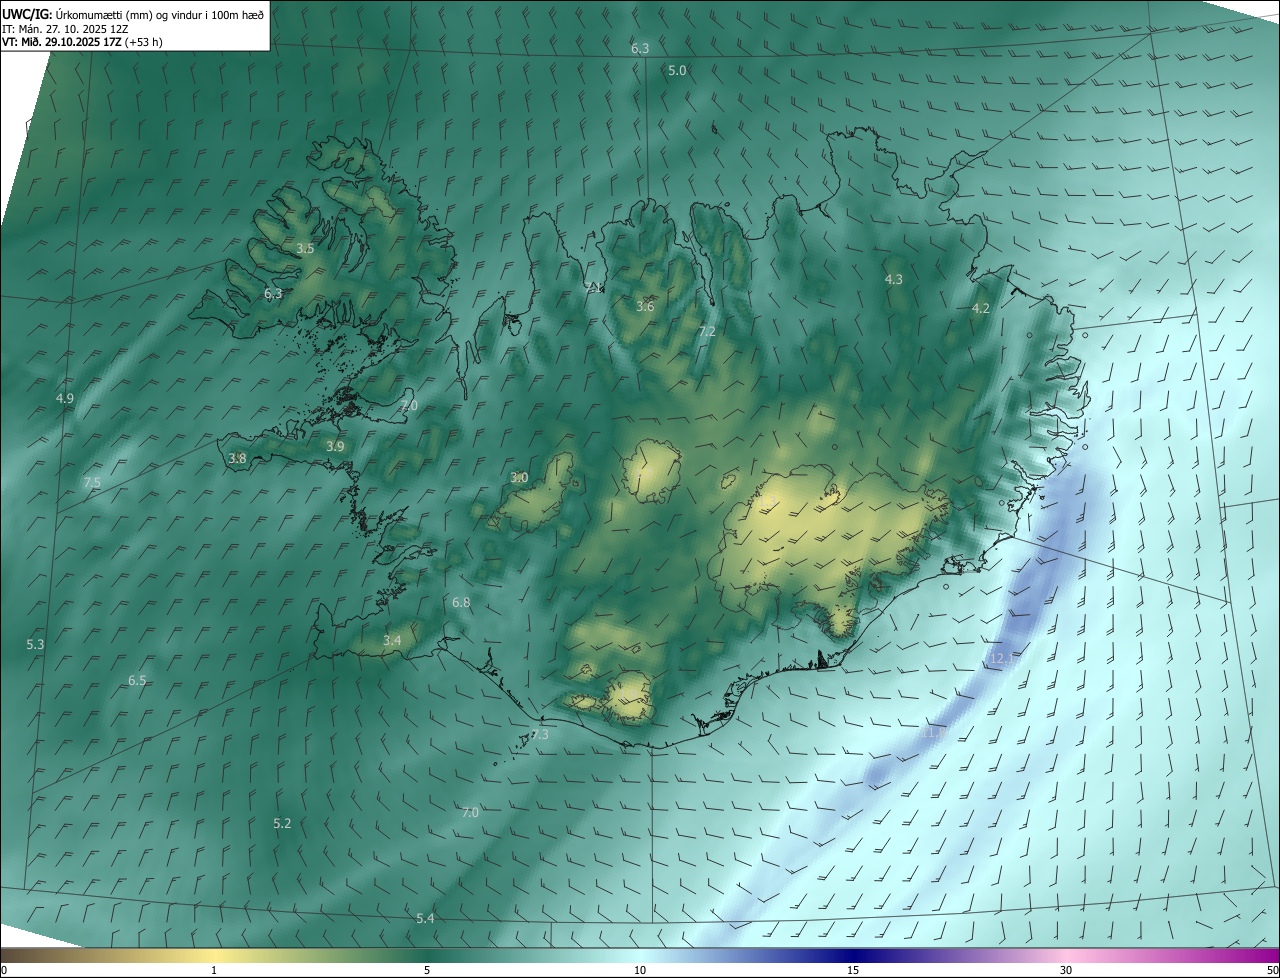
Task: Click the 5.2 value label on the map
Action: (x=282, y=823)
